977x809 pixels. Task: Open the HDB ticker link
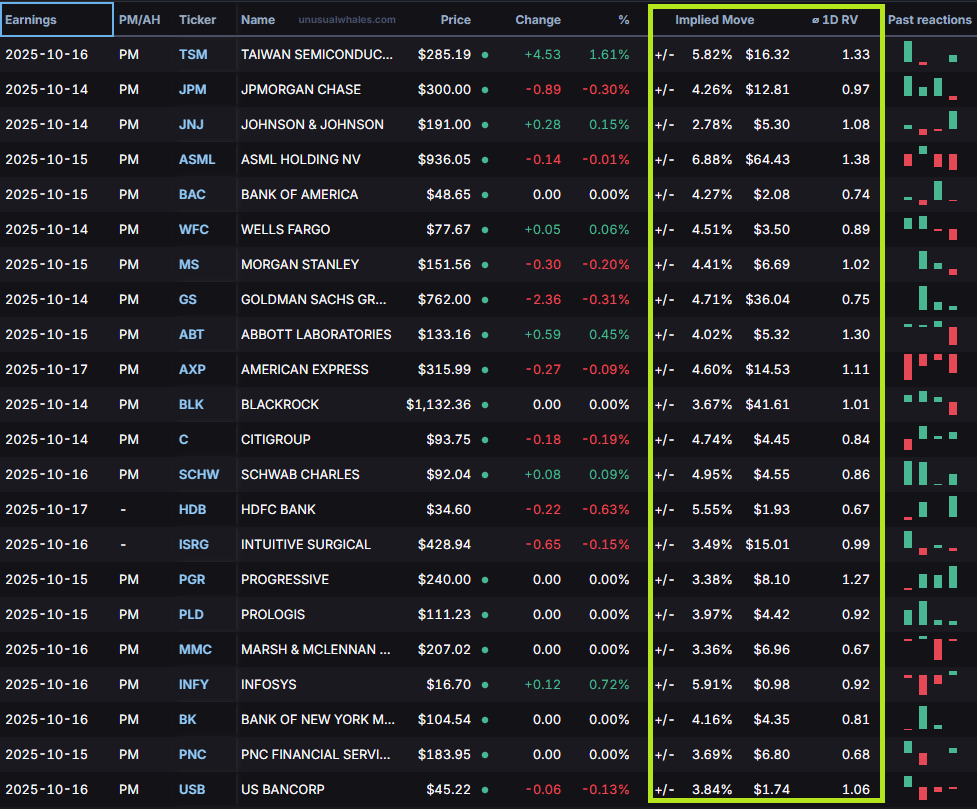click(x=193, y=509)
